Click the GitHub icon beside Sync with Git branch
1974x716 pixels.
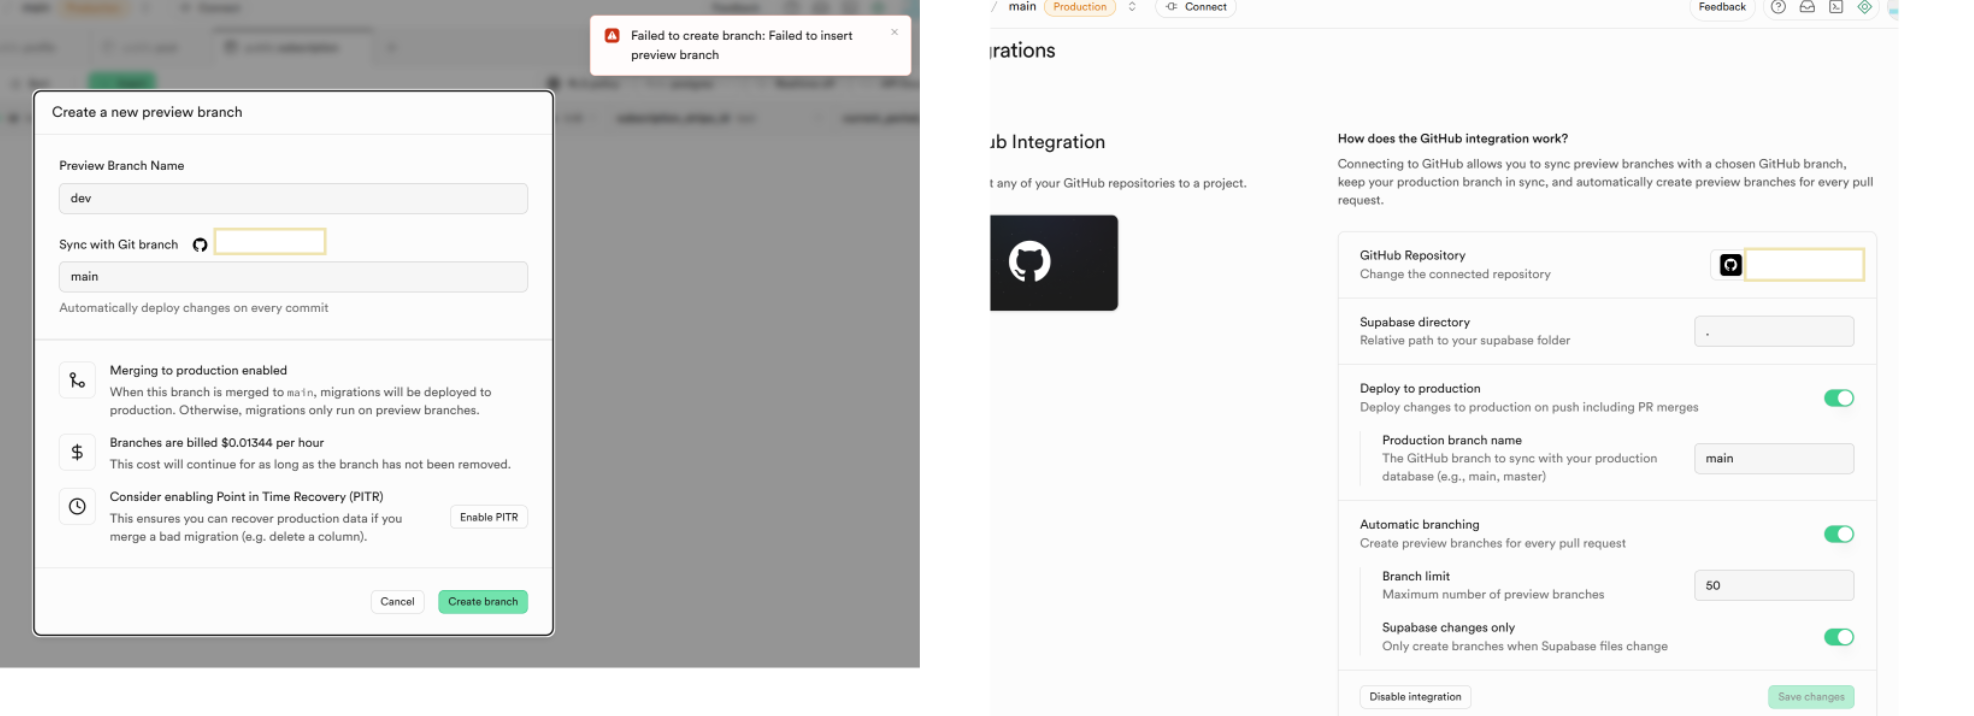pos(200,245)
